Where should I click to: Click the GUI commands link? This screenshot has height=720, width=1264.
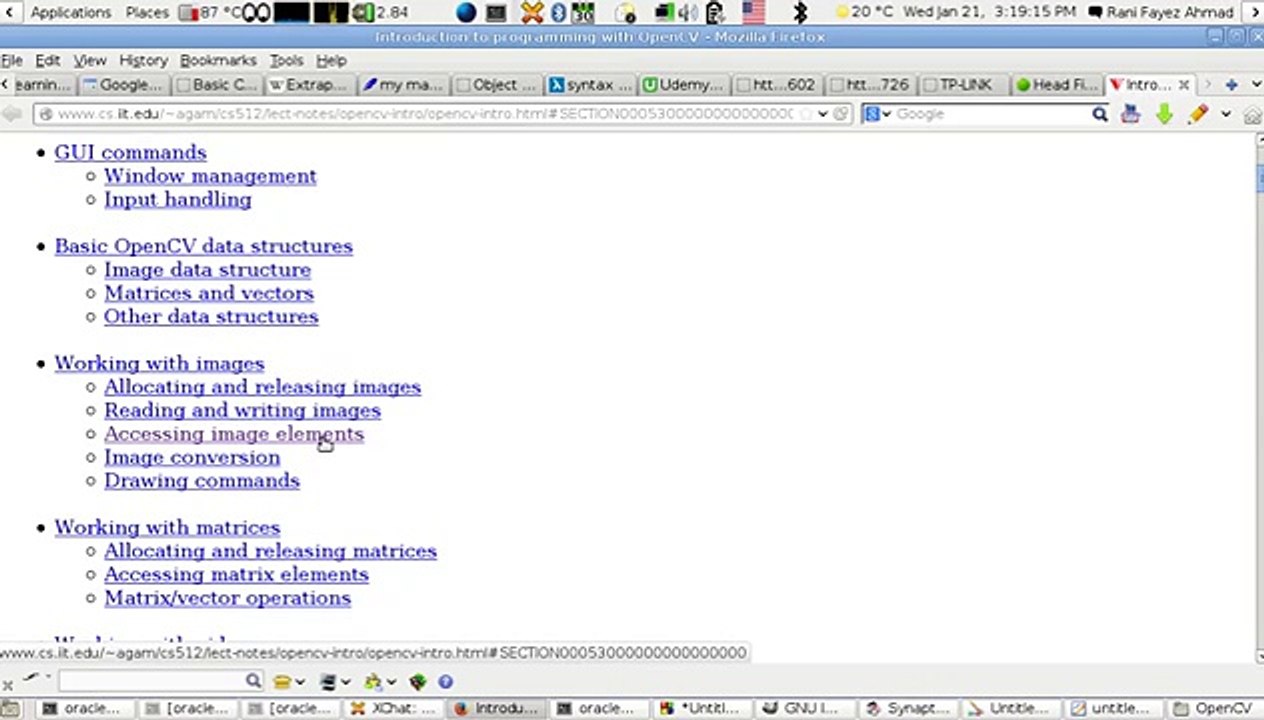pos(130,152)
